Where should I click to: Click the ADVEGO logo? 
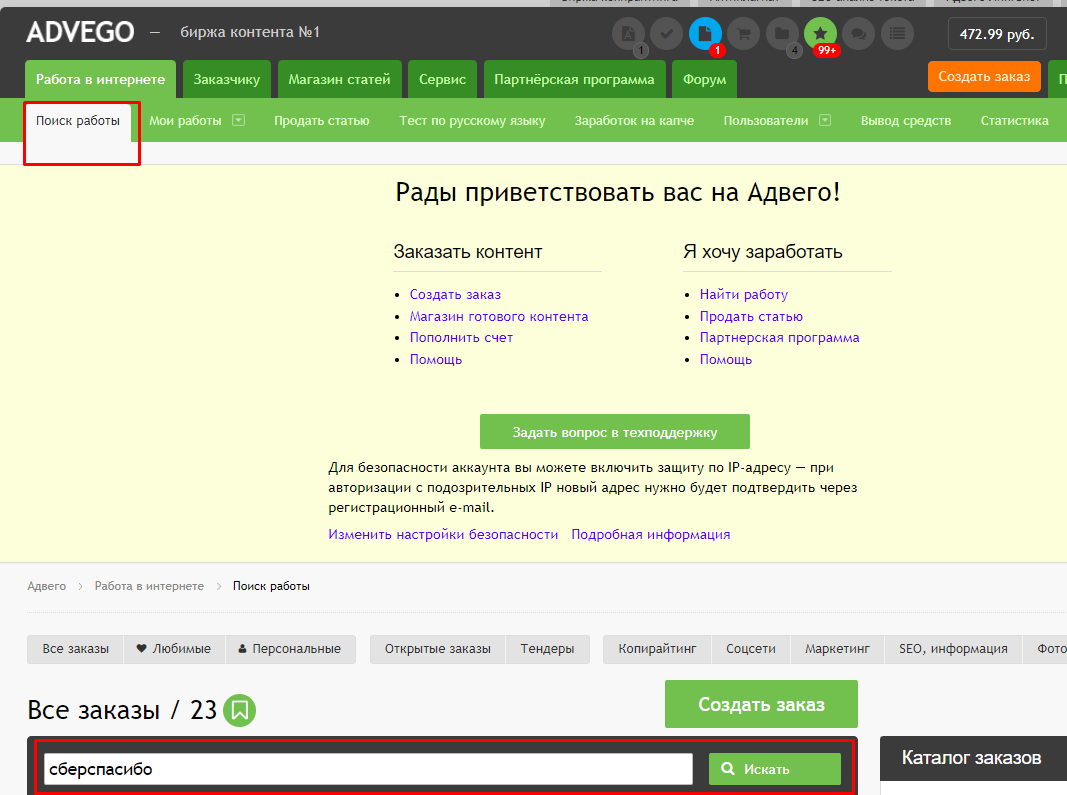click(x=80, y=32)
